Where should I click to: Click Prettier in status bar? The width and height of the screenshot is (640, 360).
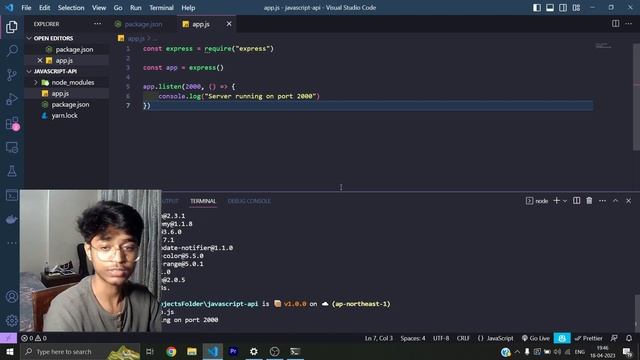(x=588, y=338)
